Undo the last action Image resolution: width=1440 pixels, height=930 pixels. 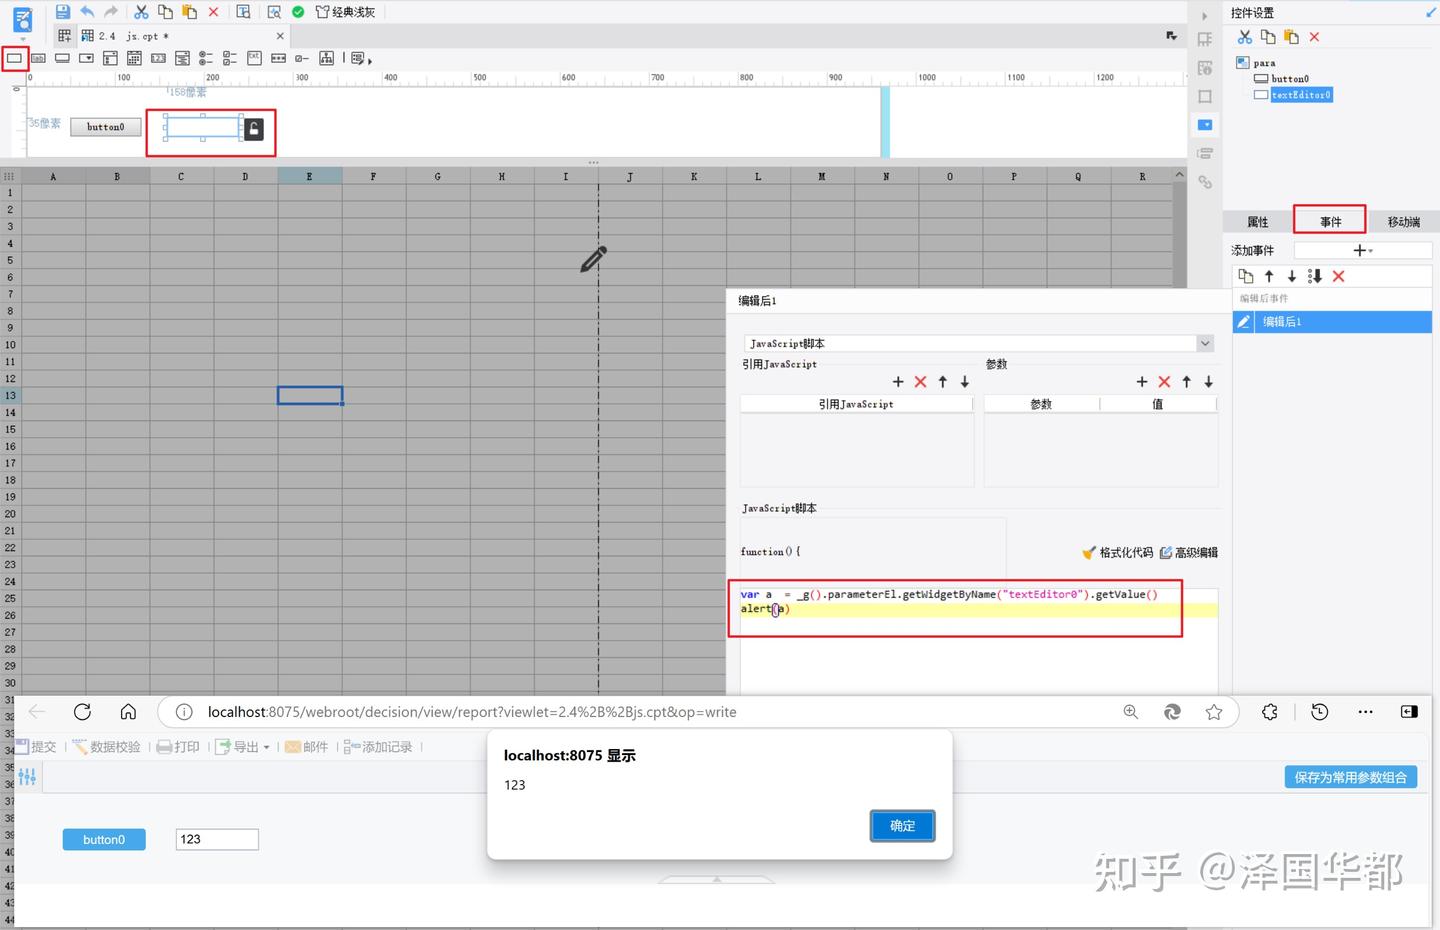(86, 11)
